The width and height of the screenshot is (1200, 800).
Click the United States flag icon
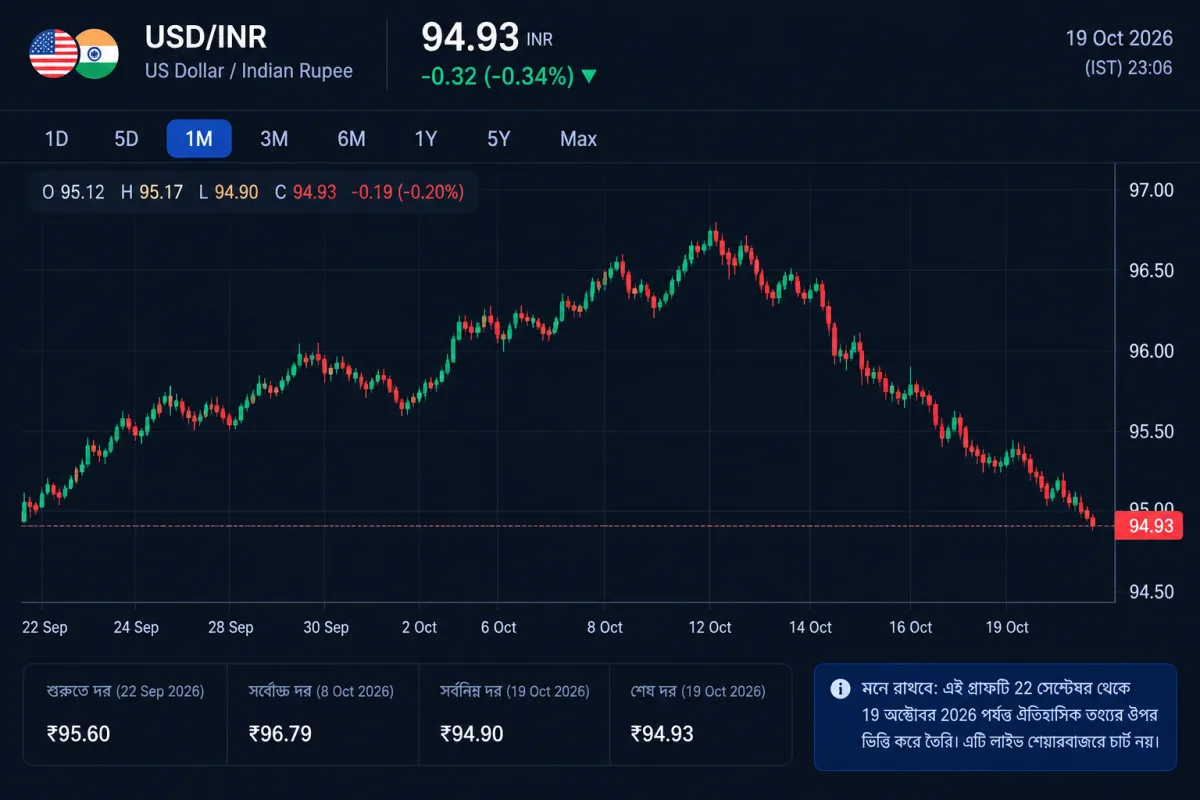(x=54, y=54)
